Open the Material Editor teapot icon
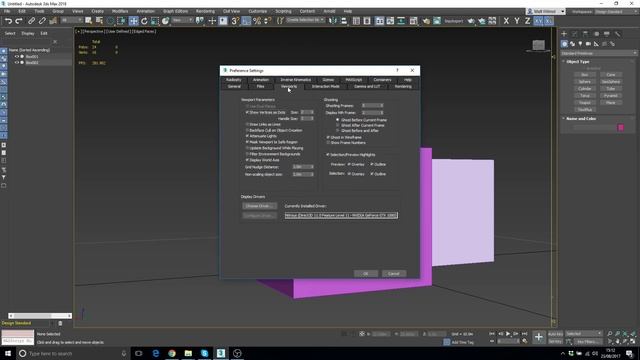 [426, 21]
